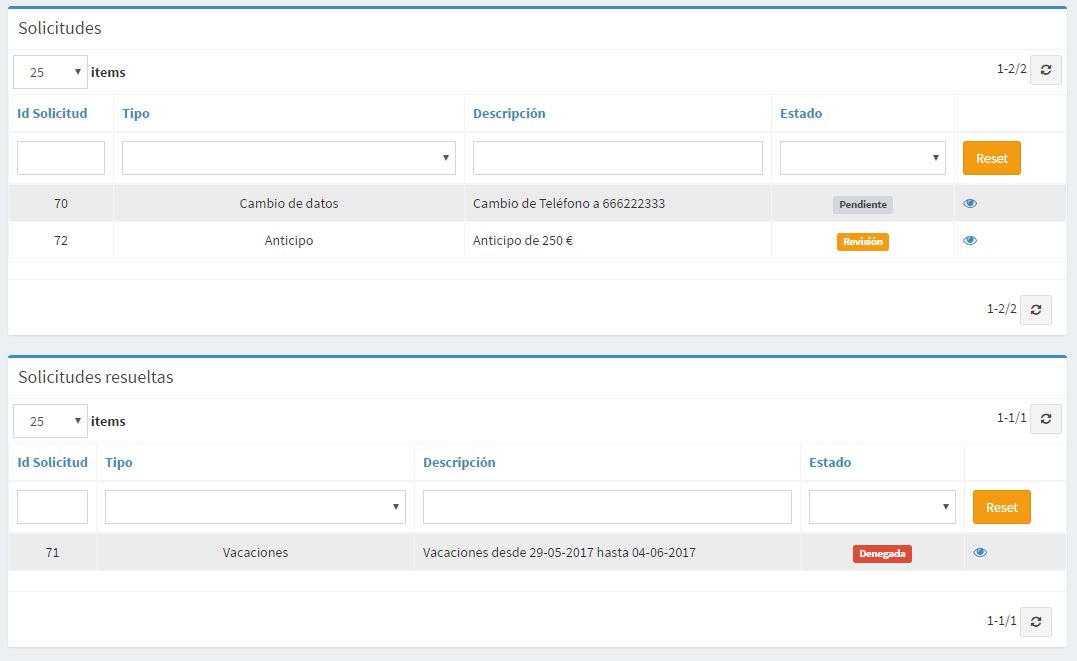Sort Solicitudes resueltas by Tipo header

119,462
